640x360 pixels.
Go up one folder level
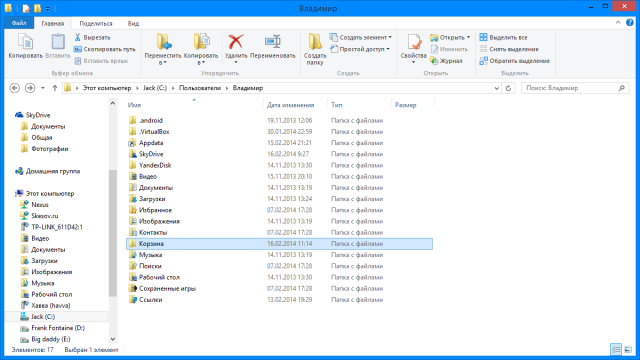[55, 88]
